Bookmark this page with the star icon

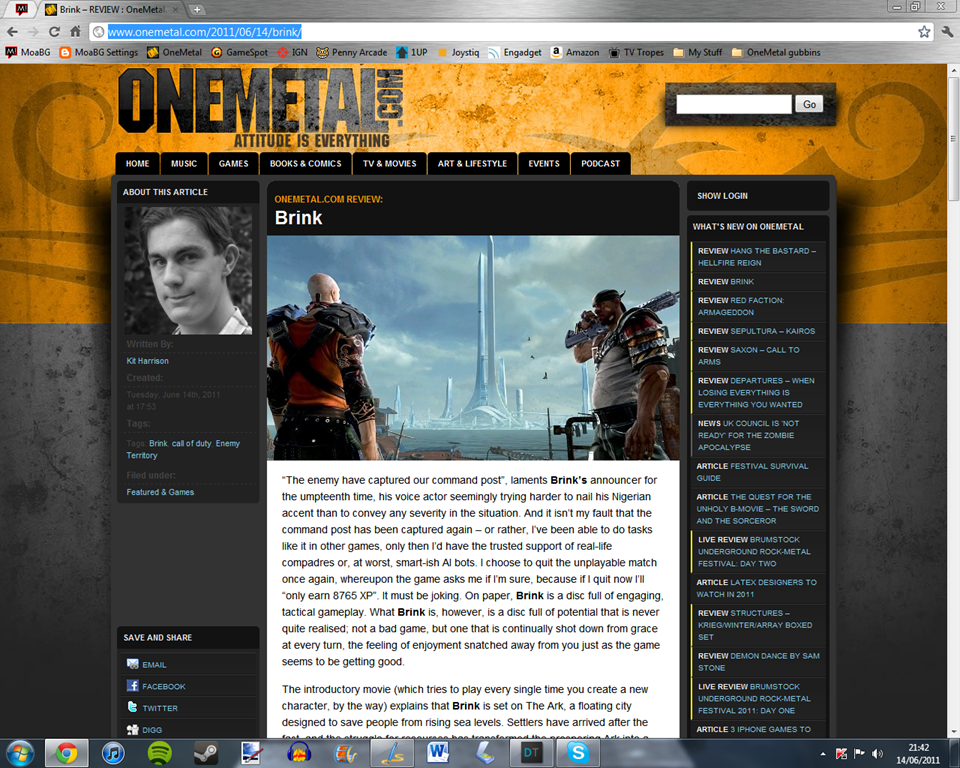click(924, 32)
